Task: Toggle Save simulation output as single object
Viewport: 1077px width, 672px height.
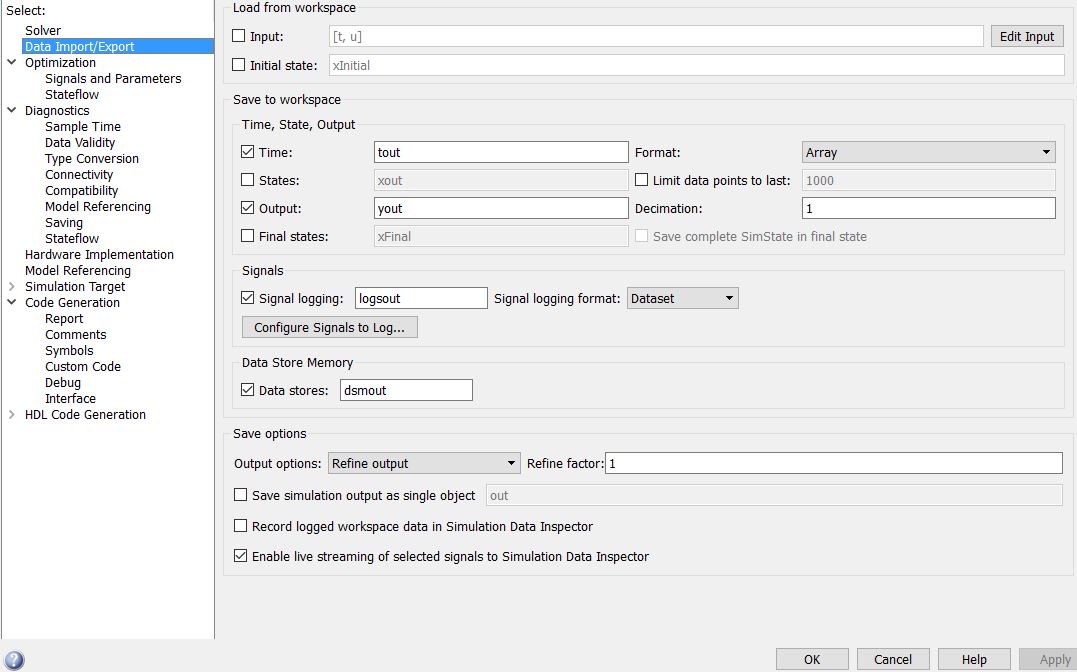Action: click(240, 495)
